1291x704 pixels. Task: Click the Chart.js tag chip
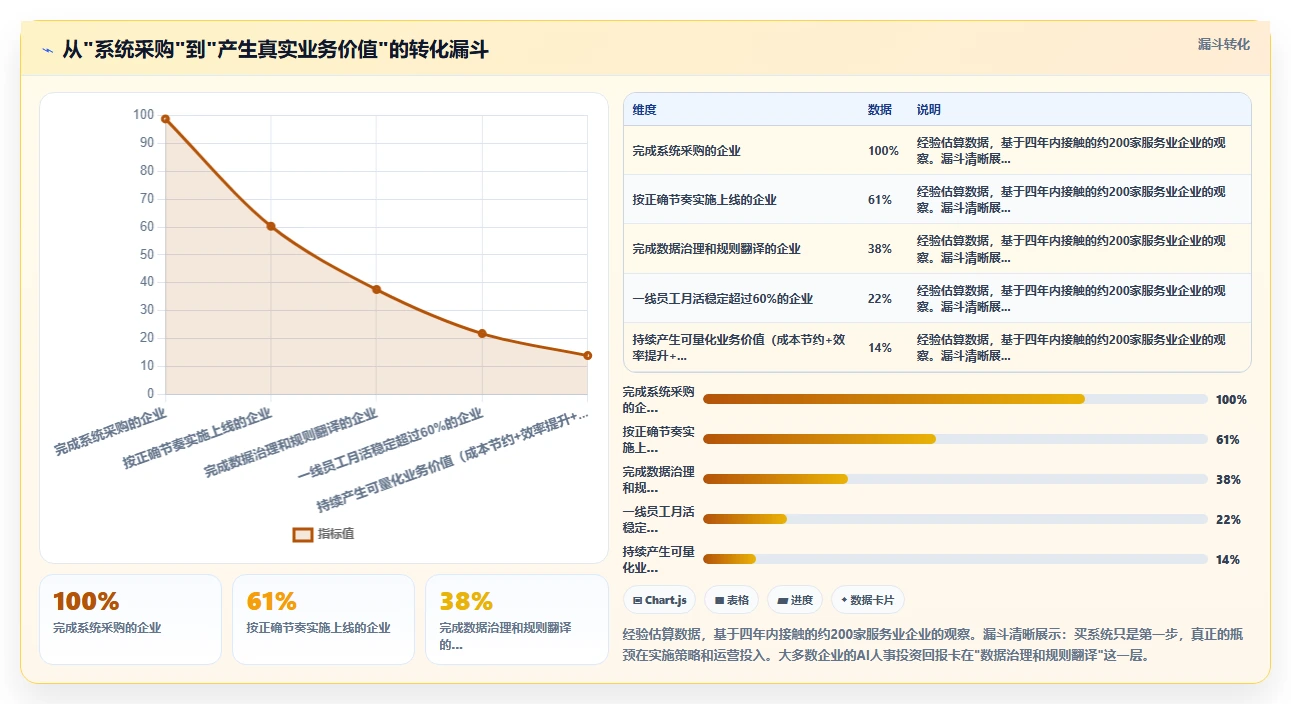(x=659, y=600)
